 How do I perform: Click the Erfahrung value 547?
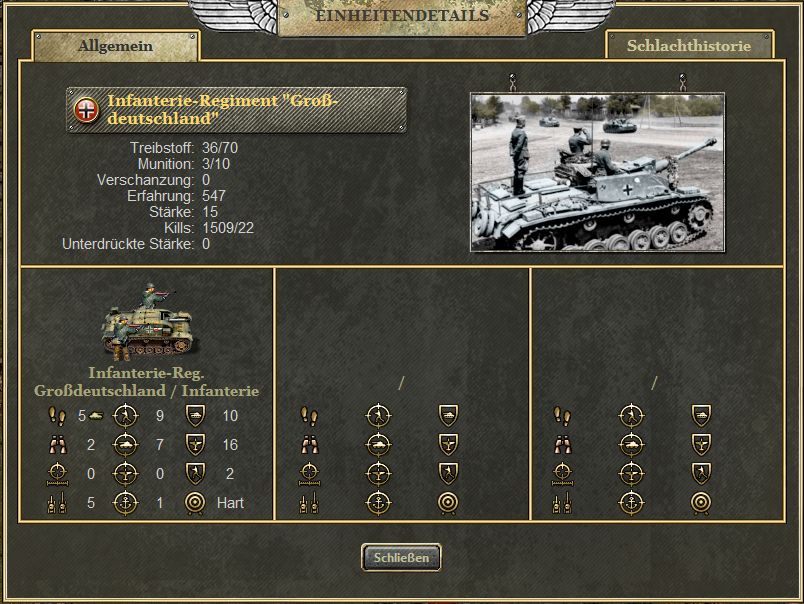click(x=214, y=196)
